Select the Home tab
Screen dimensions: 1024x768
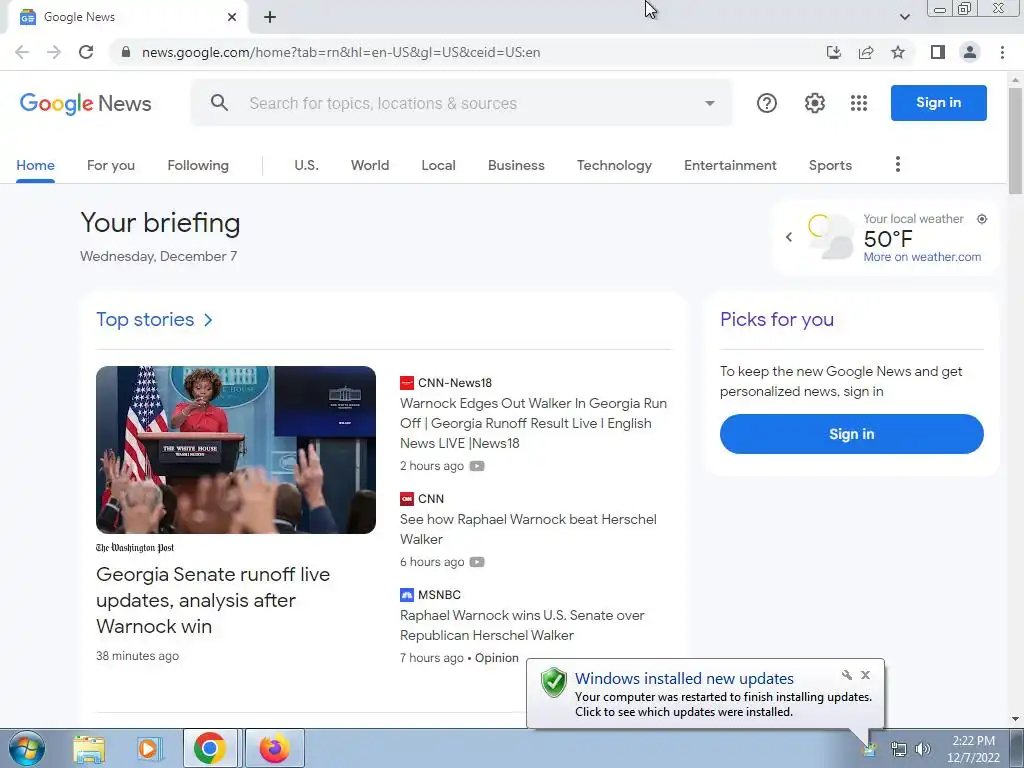coord(35,165)
